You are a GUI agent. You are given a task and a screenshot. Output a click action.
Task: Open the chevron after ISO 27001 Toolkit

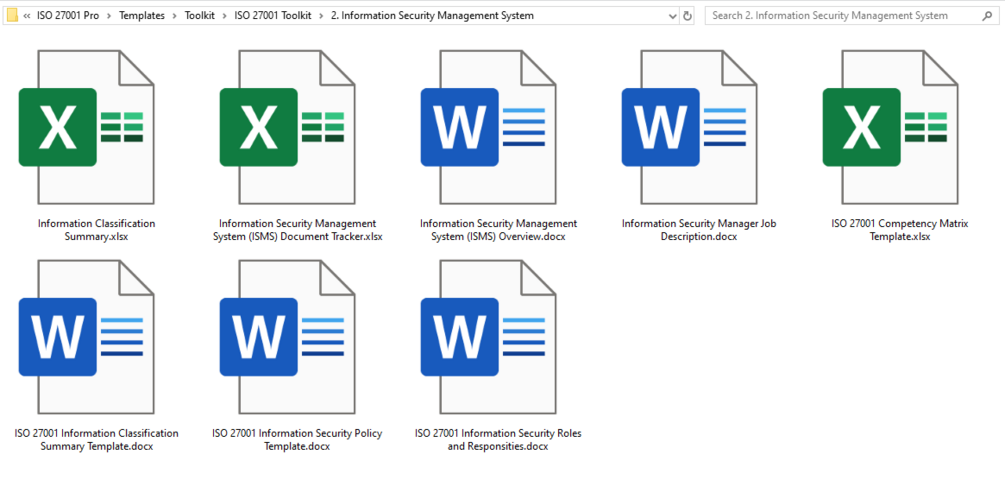[x=321, y=16]
